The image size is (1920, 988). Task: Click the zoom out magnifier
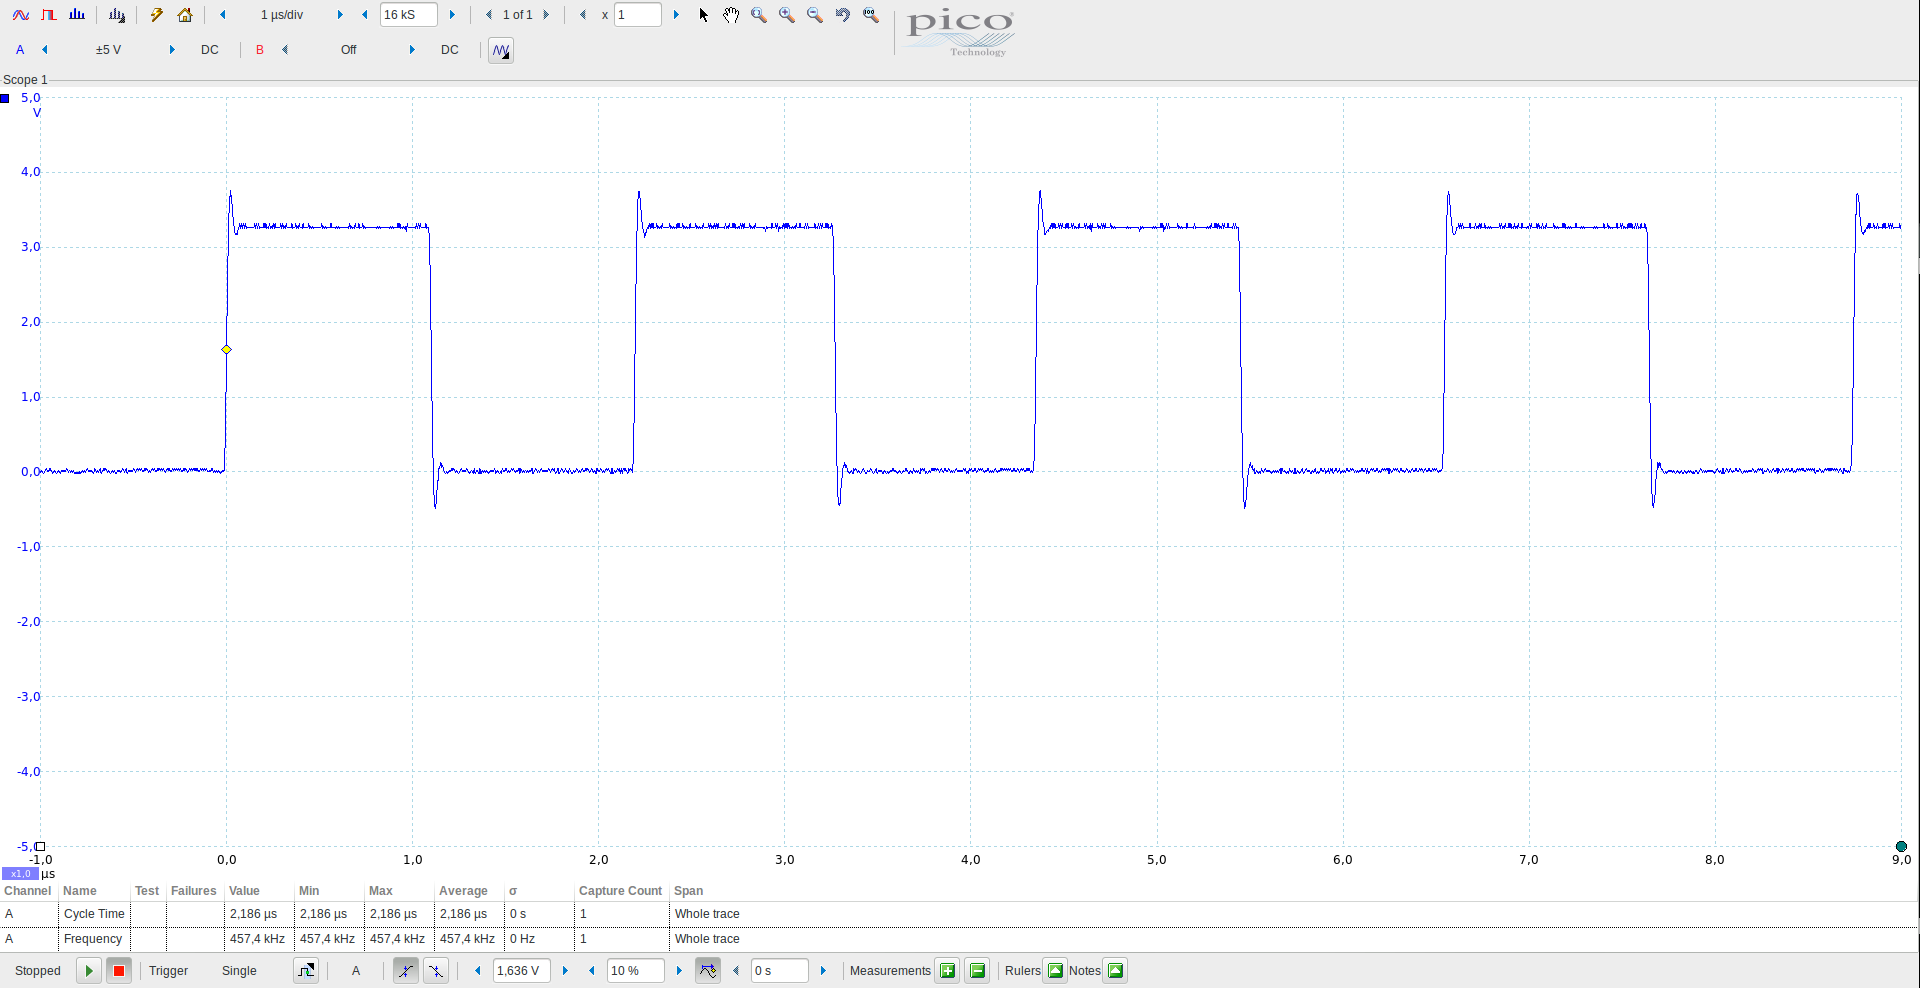(x=815, y=15)
